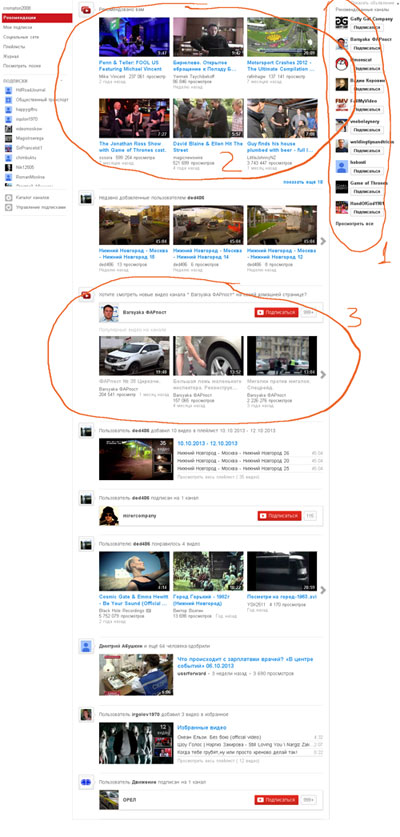The height and width of the screenshot is (837, 400).
Task: Collapse the ПОДПИСКИ sidebar section arrow
Action: (x=62, y=80)
